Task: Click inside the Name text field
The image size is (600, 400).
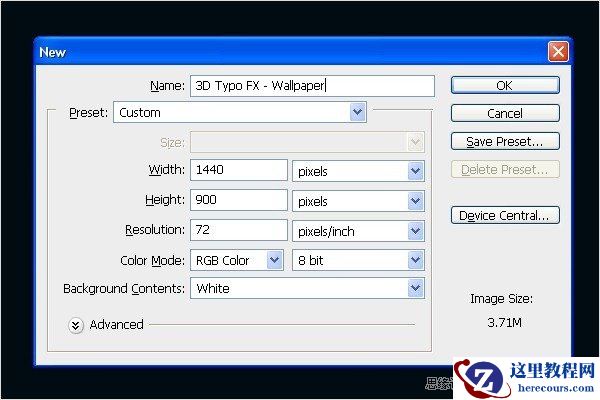Action: [312, 86]
